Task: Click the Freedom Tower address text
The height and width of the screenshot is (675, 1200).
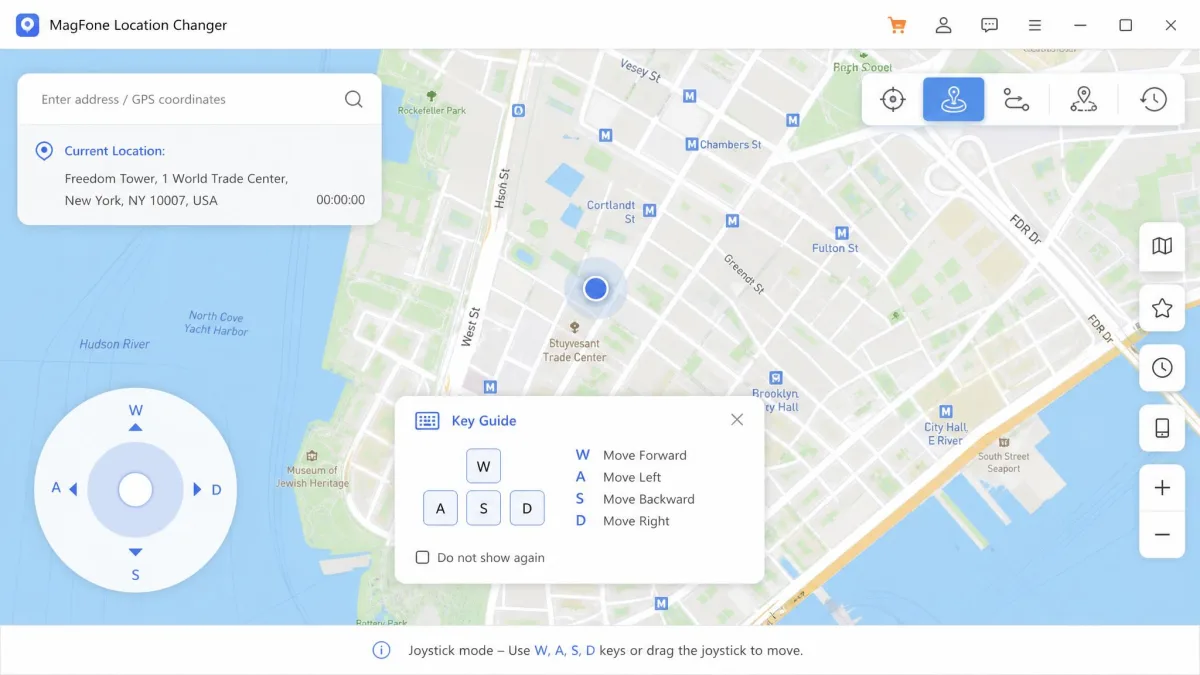Action: pos(176,189)
